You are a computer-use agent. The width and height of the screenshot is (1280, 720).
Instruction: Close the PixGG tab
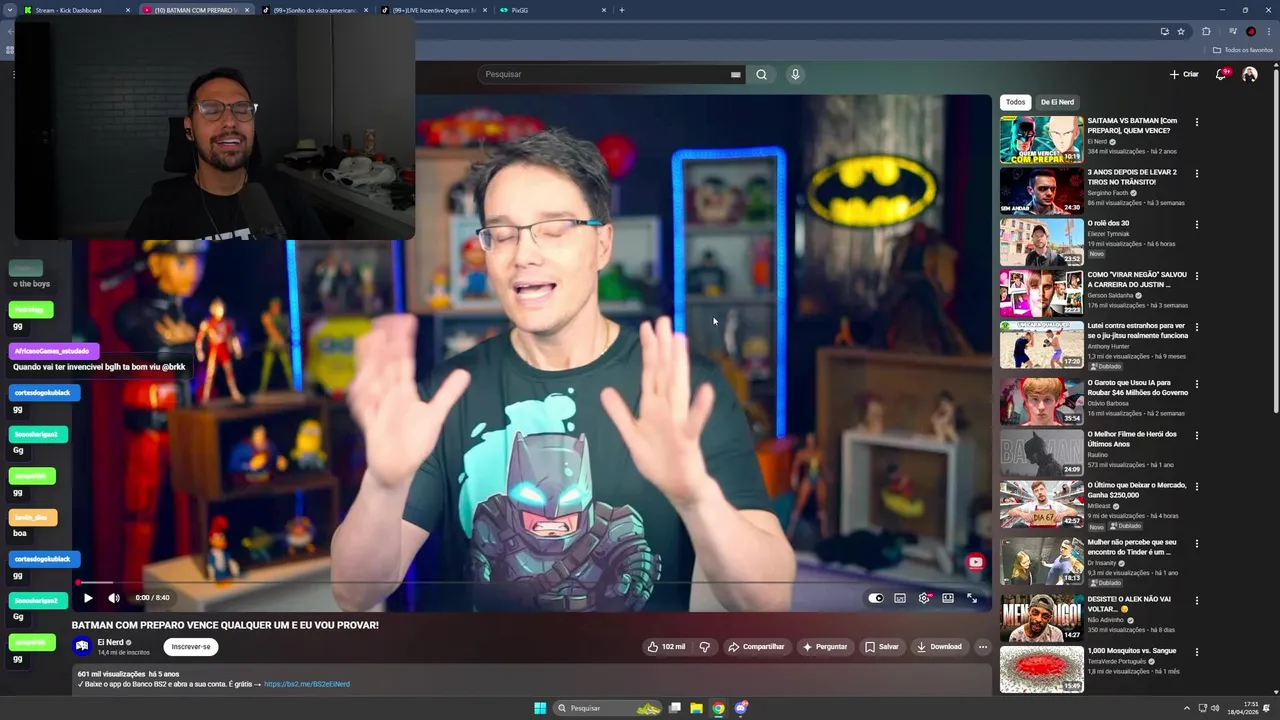[603, 10]
